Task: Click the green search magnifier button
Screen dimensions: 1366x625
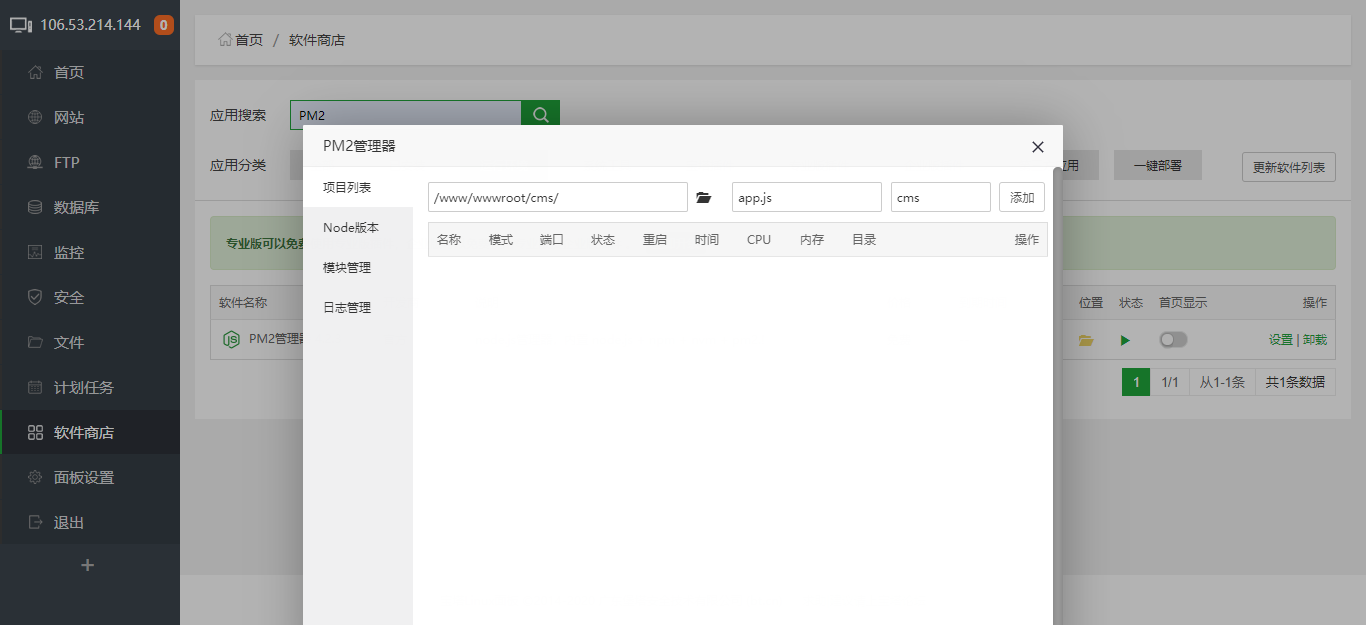Action: click(541, 115)
